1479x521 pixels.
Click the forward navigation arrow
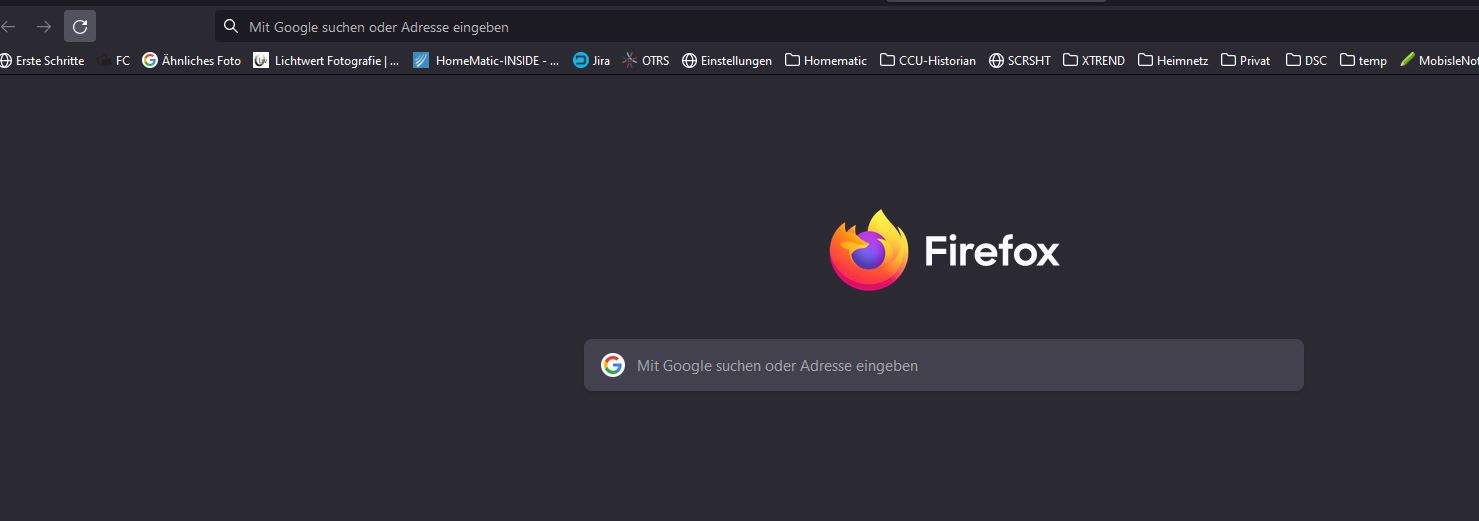(43, 26)
